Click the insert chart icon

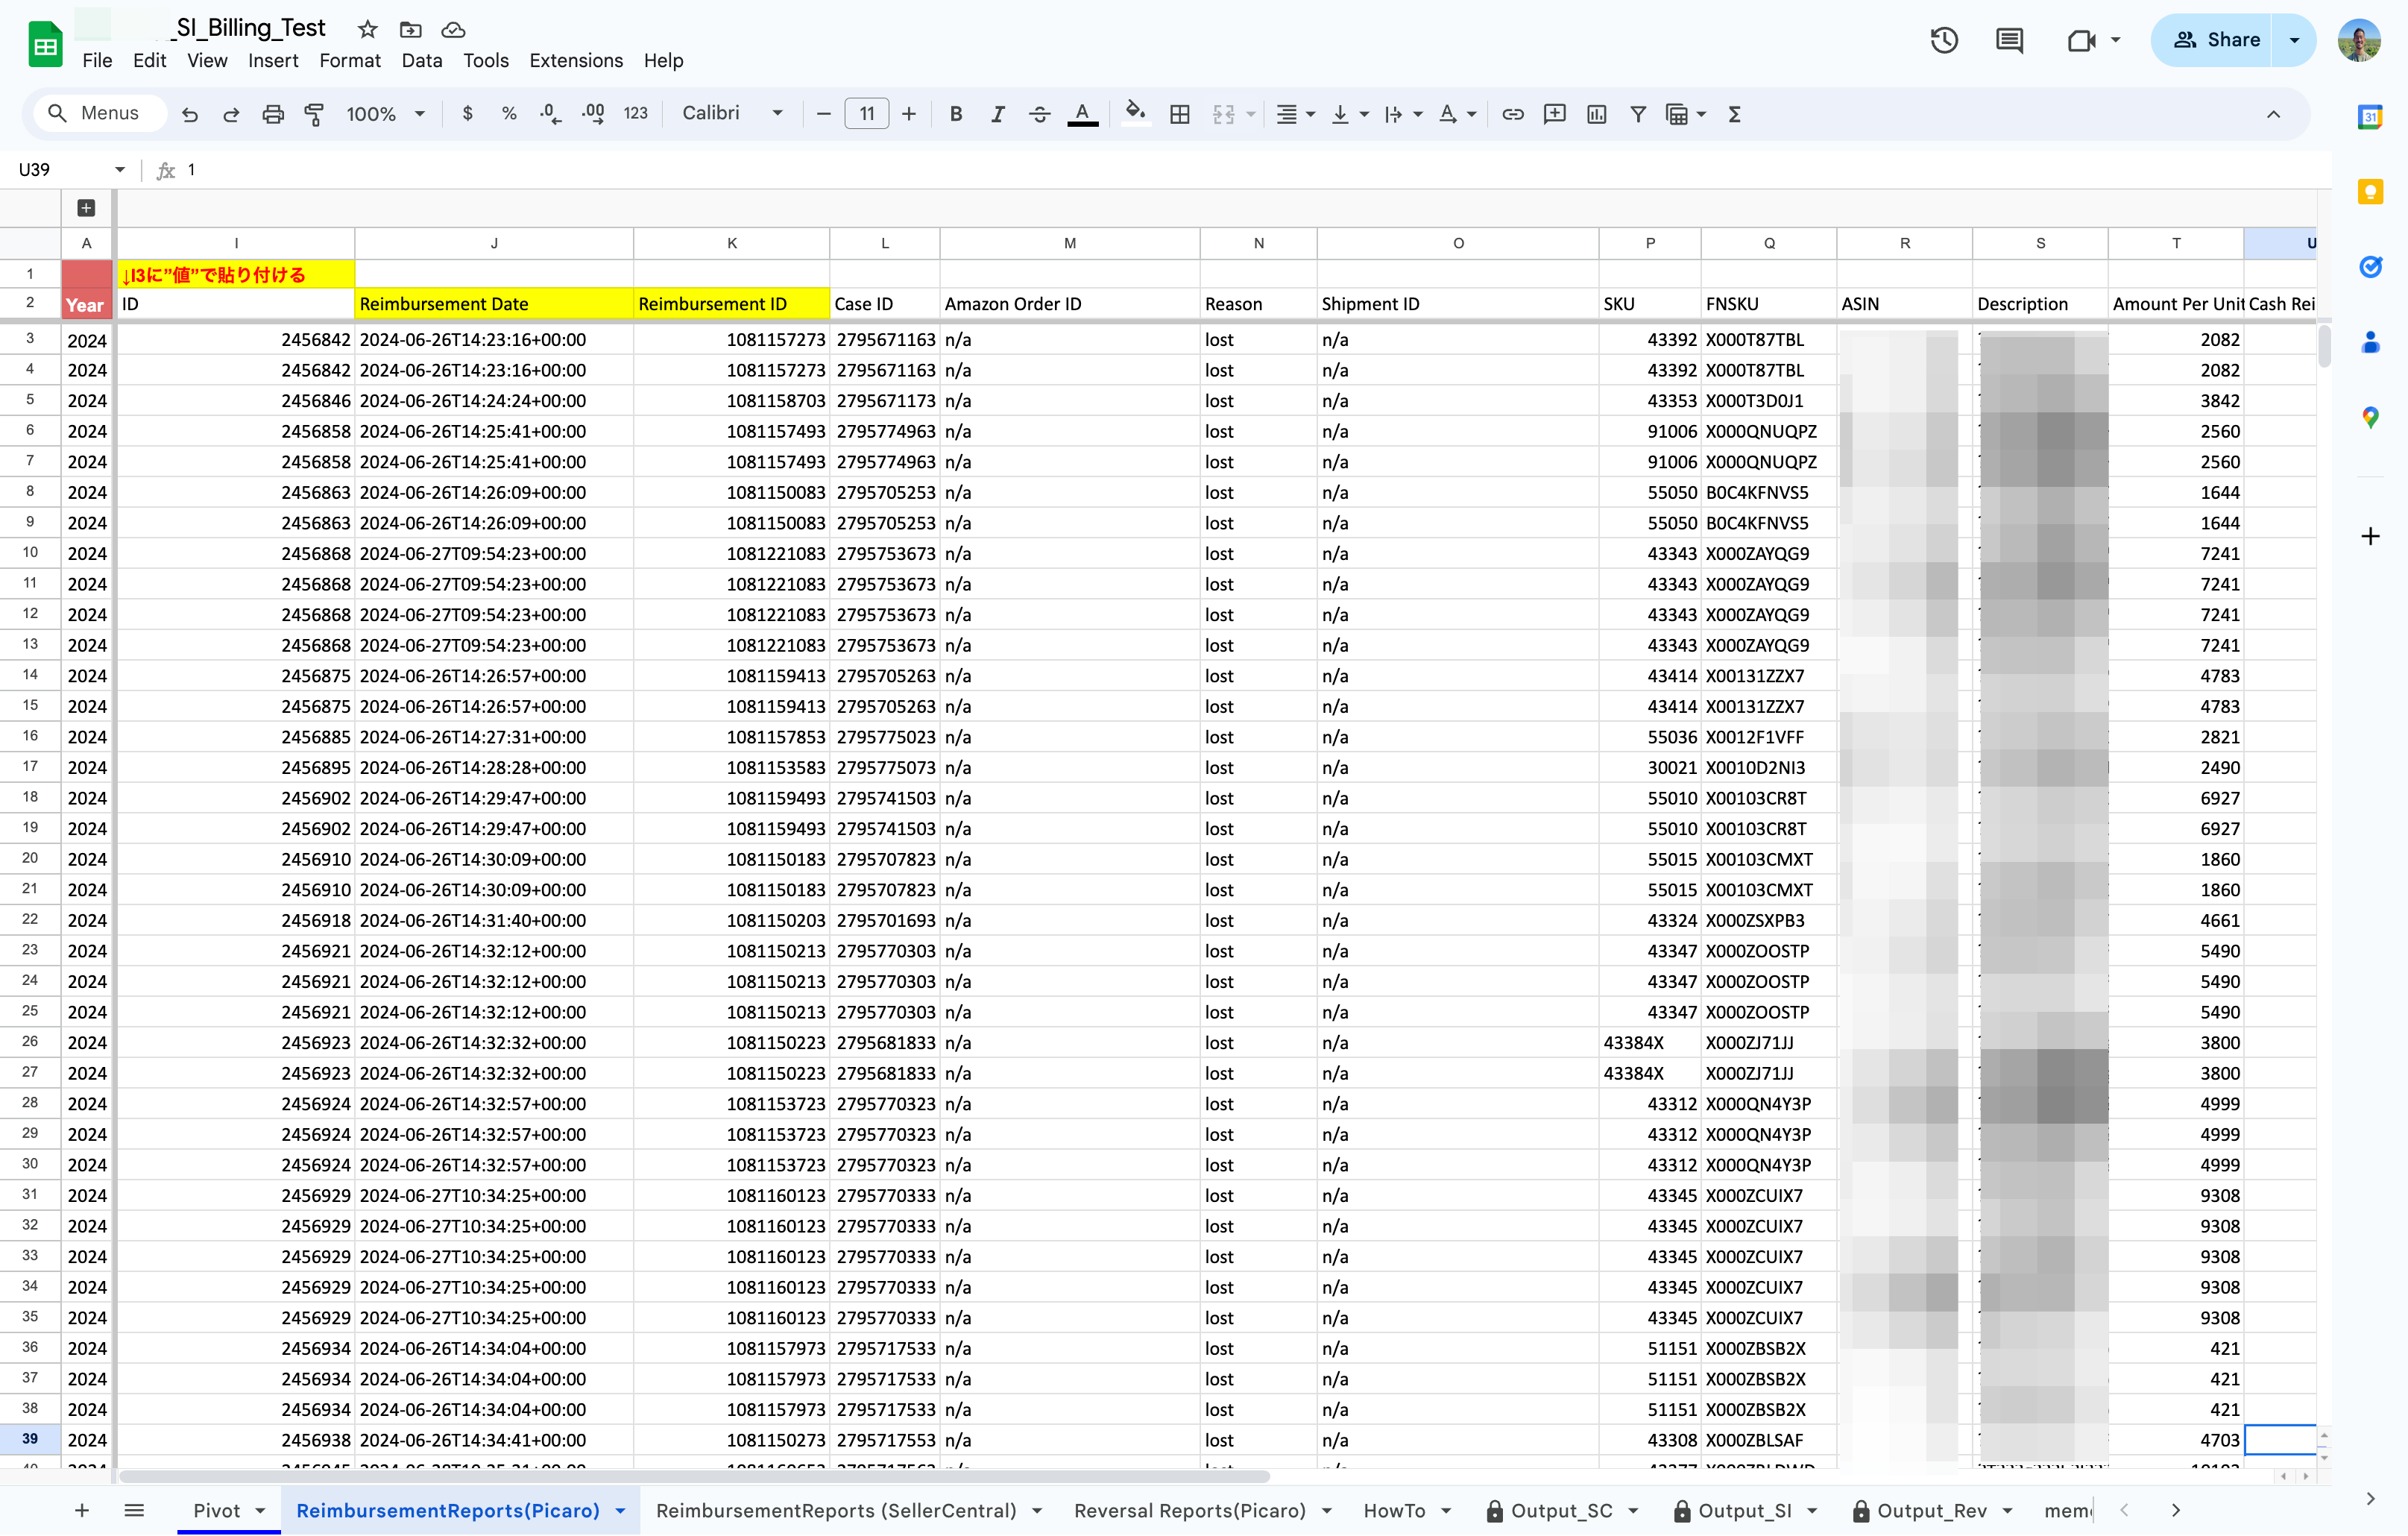coord(1597,114)
